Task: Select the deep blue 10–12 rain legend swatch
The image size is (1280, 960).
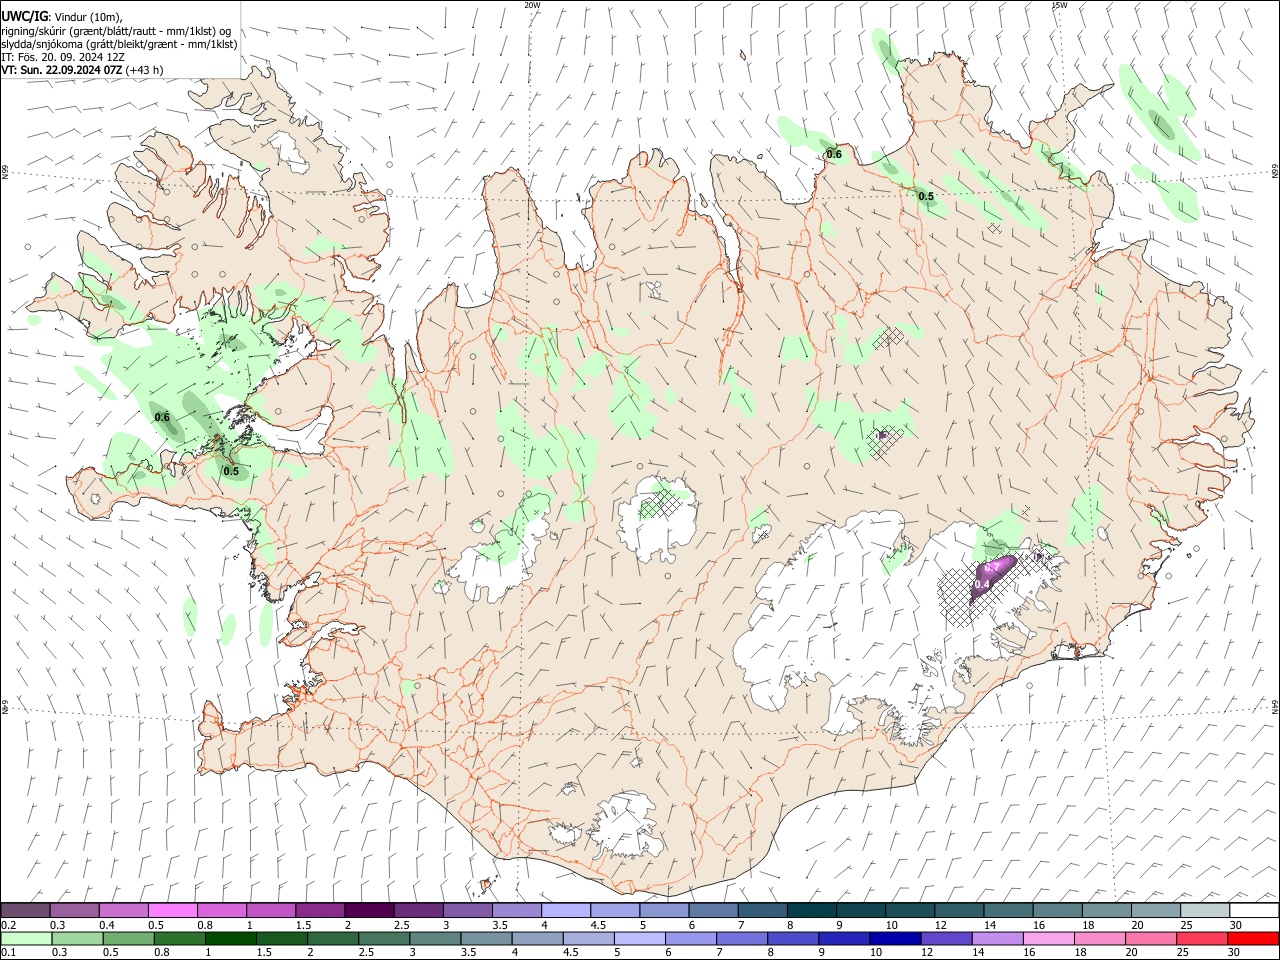Action: click(x=895, y=938)
